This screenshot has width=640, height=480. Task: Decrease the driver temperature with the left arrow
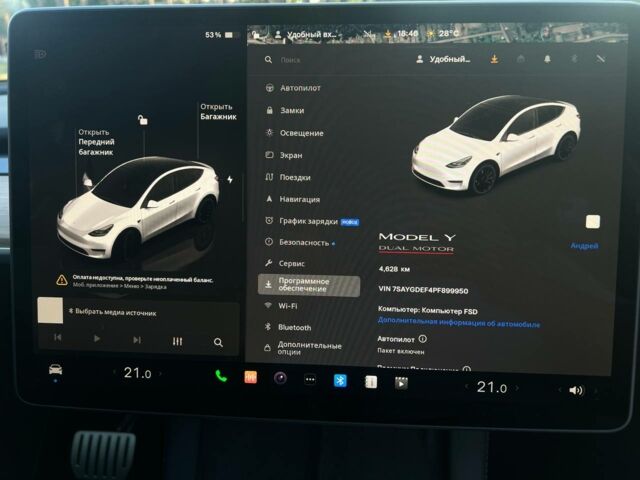[114, 372]
